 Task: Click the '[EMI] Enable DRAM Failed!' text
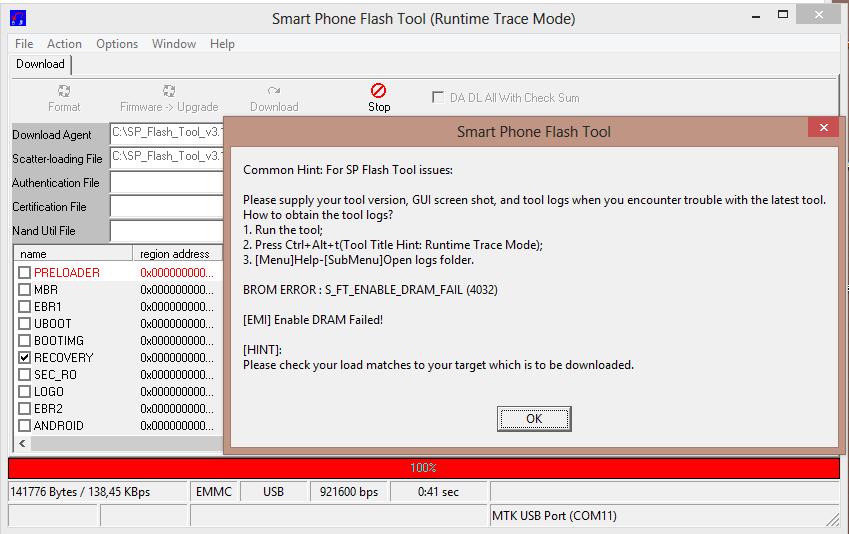click(313, 320)
